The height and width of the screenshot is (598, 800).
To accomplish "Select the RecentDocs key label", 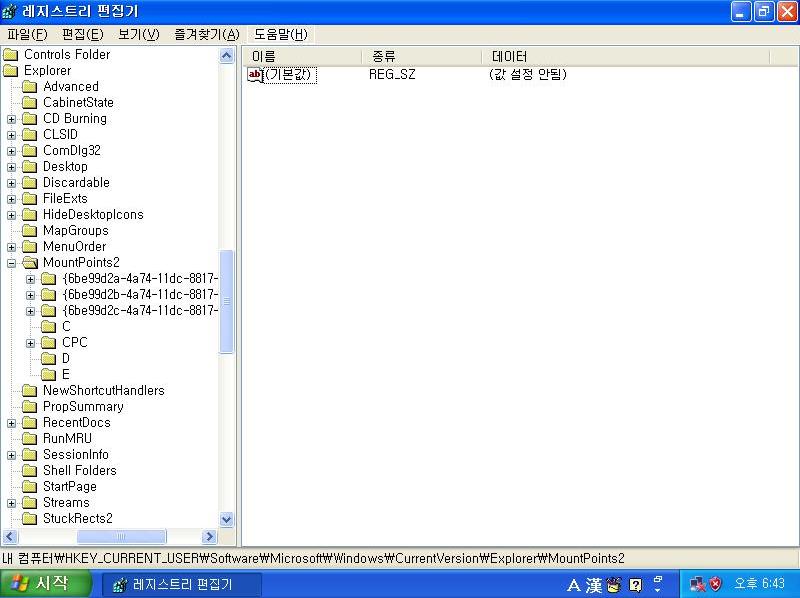I will pos(77,422).
